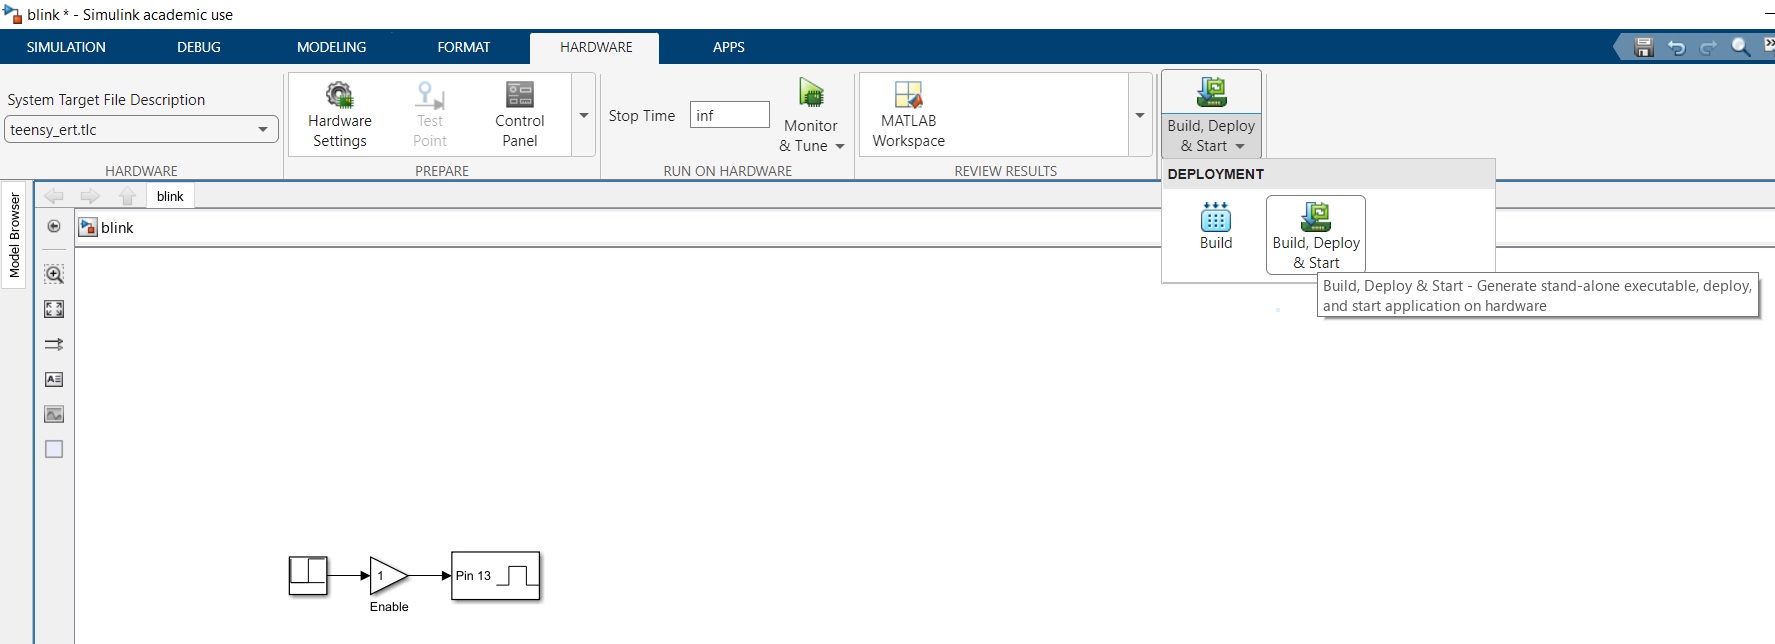1775x644 pixels.
Task: Select Build, Deploy & Start in Deployment menu
Action: pos(1316,235)
